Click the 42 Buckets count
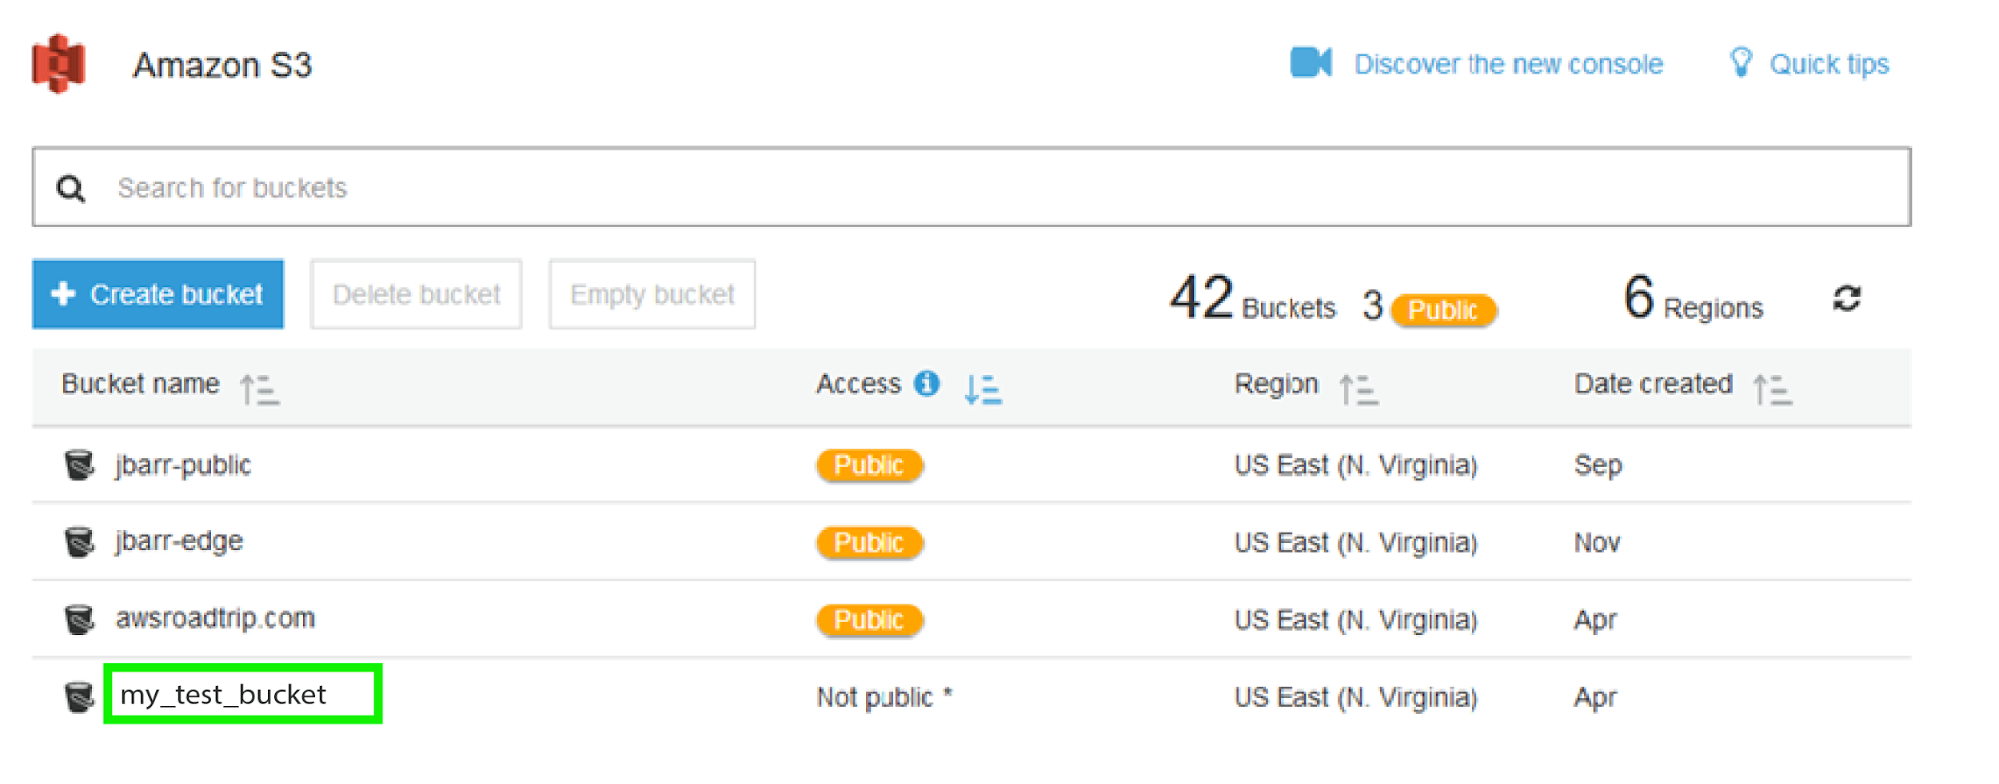 click(1253, 299)
